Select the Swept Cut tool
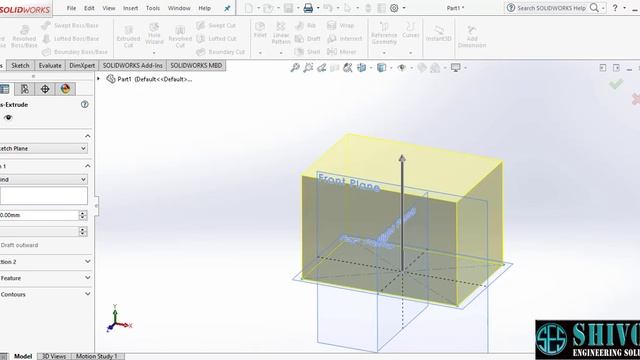 (216, 25)
